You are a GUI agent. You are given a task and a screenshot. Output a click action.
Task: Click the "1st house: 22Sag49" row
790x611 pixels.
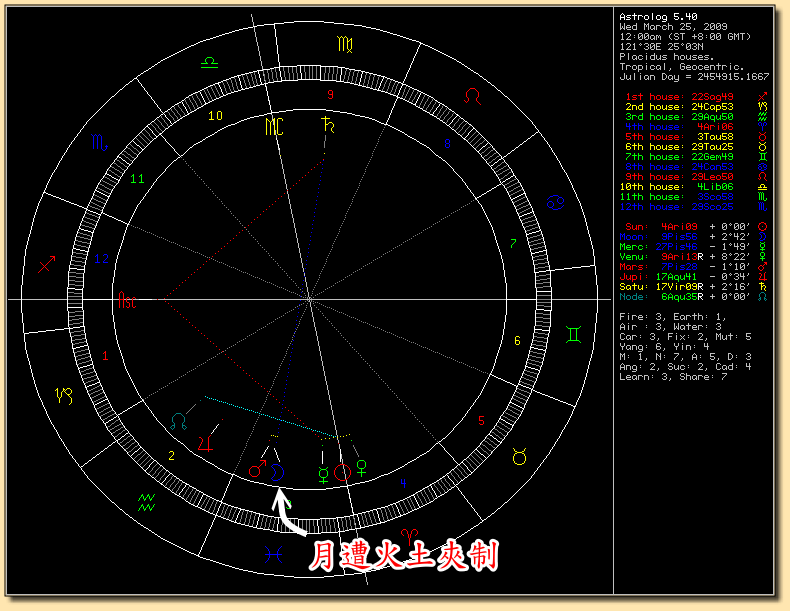(679, 97)
